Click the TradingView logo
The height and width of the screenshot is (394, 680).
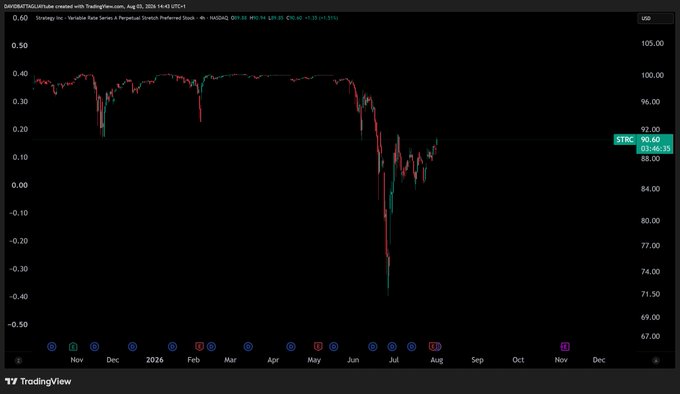pyautogui.click(x=38, y=381)
